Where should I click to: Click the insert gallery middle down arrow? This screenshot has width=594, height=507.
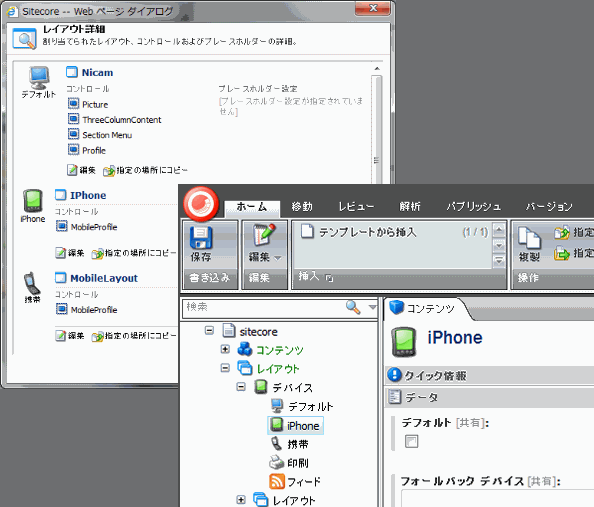click(499, 246)
